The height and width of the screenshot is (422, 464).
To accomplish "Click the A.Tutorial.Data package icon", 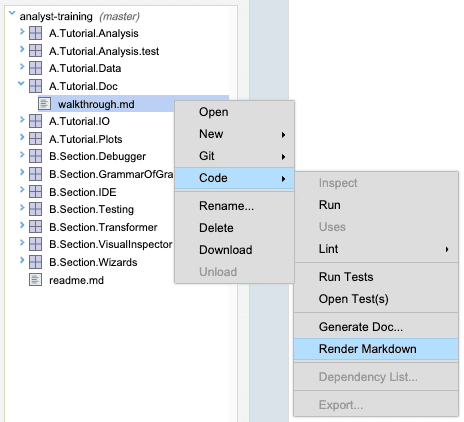I will (x=35, y=68).
